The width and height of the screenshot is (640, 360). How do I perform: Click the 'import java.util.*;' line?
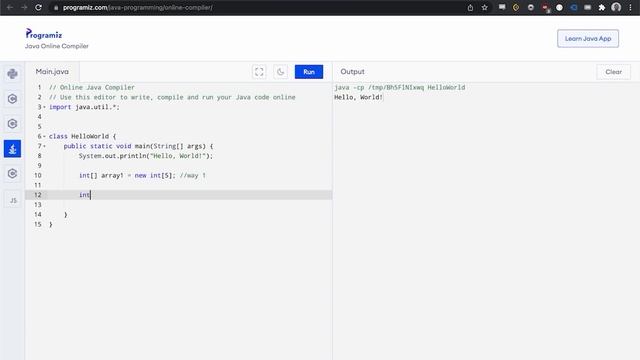(84, 107)
